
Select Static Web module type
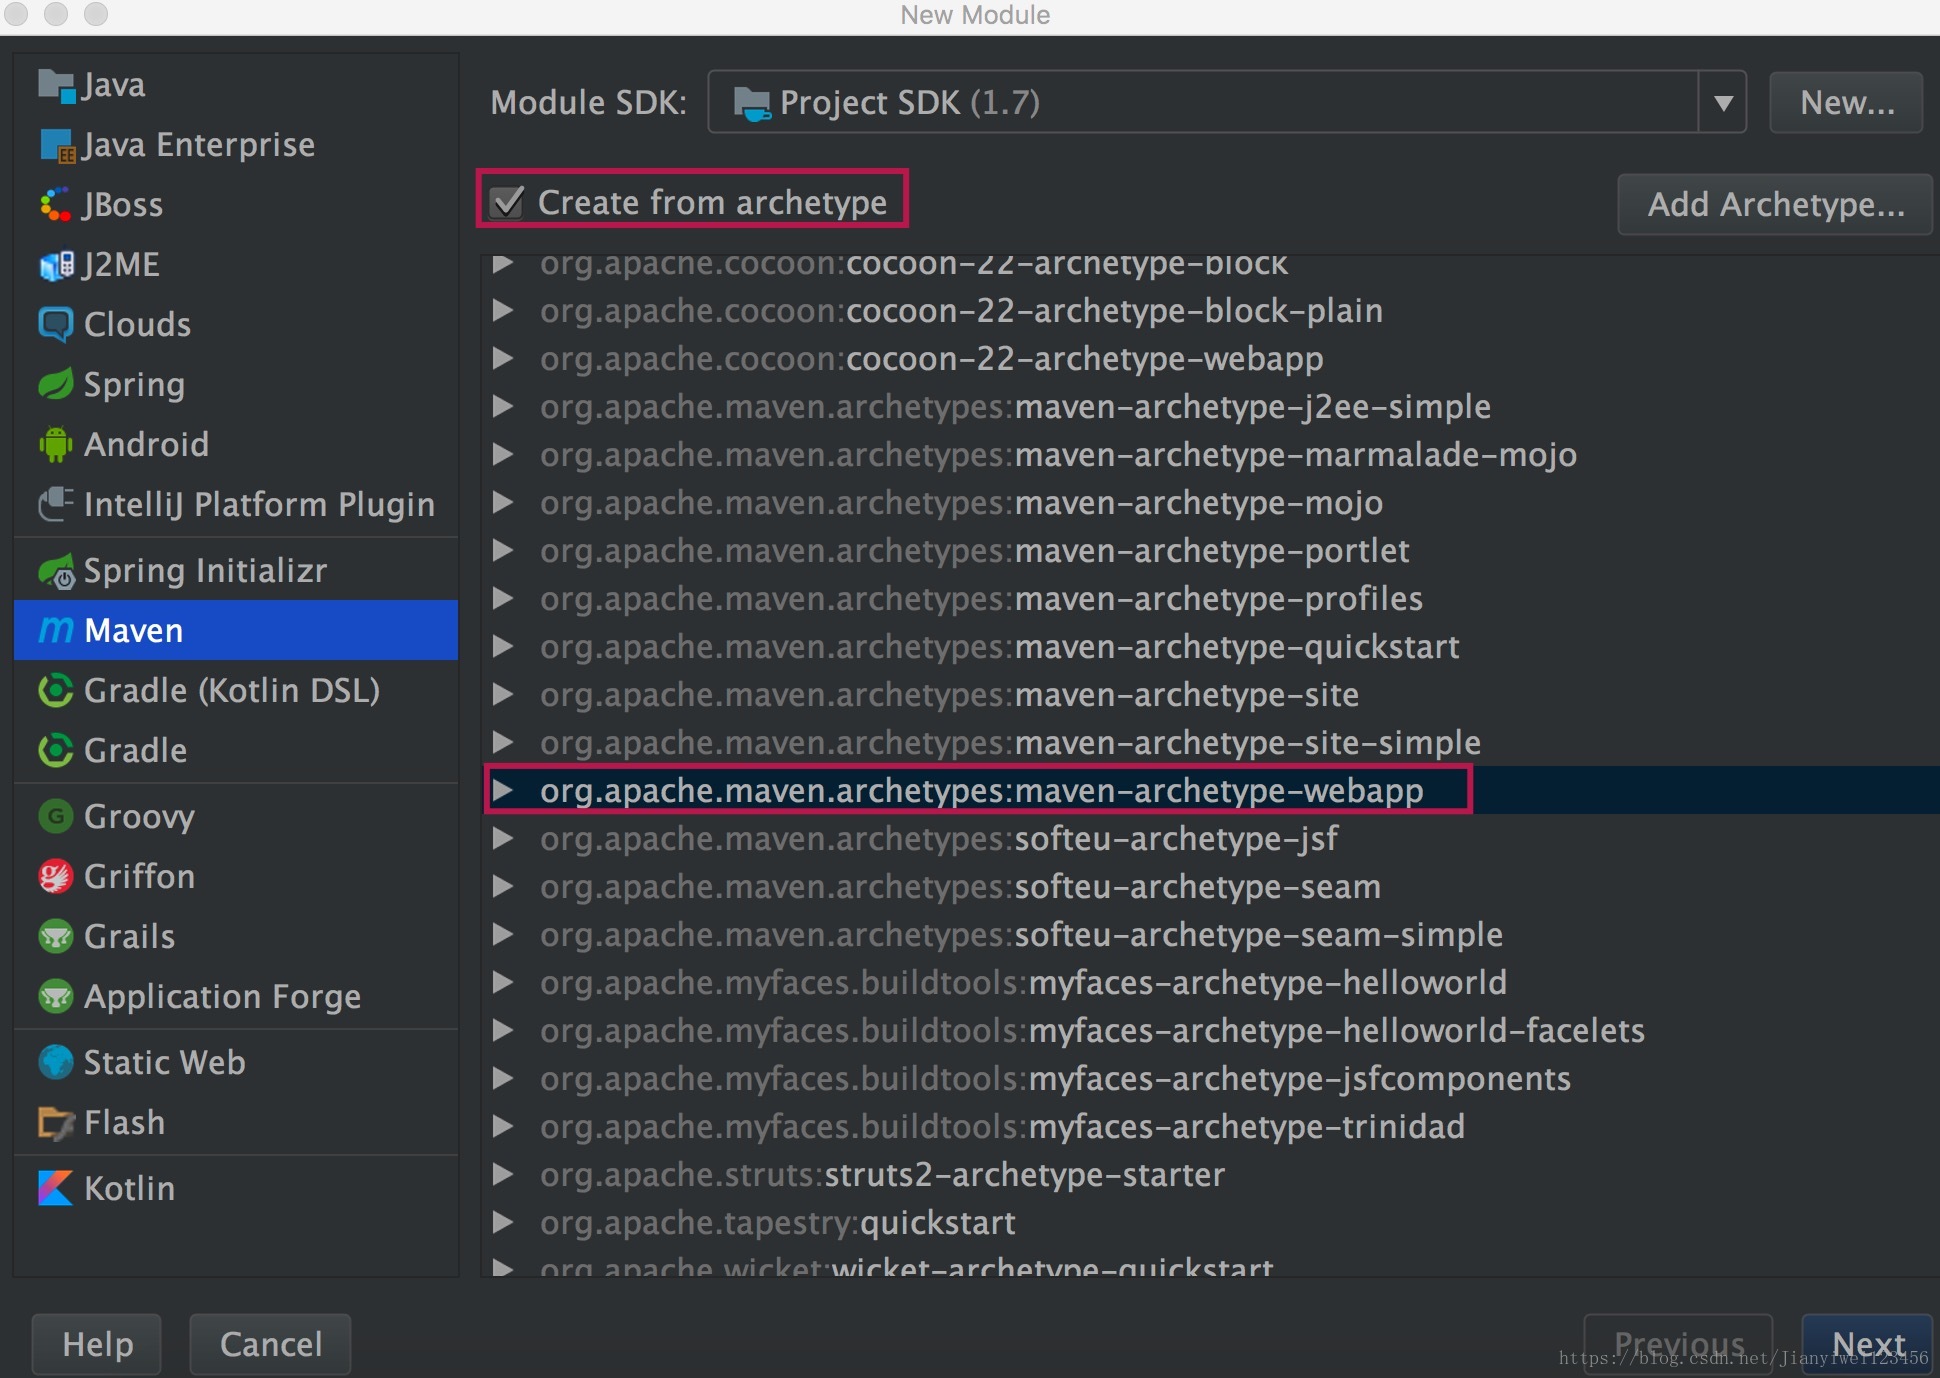coord(236,1063)
